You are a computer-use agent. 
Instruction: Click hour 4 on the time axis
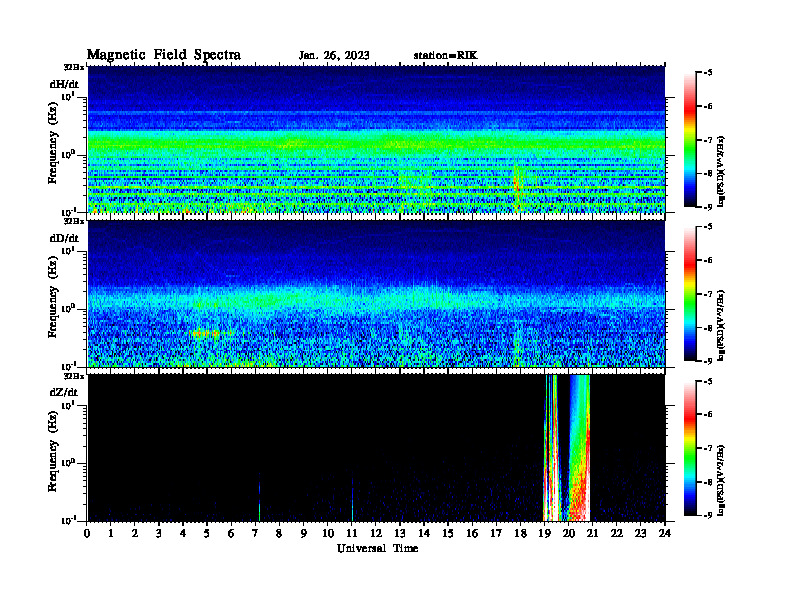pos(183,533)
